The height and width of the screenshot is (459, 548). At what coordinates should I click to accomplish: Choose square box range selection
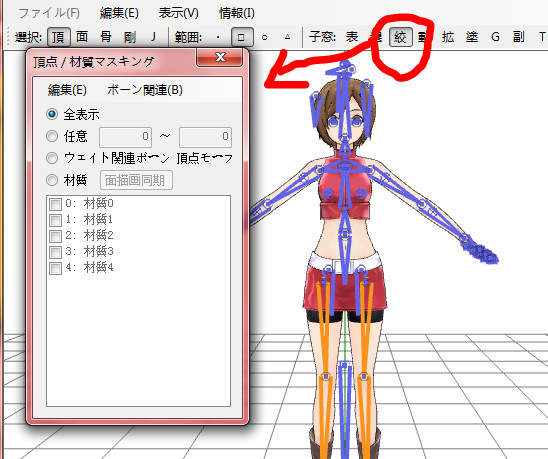coord(241,37)
